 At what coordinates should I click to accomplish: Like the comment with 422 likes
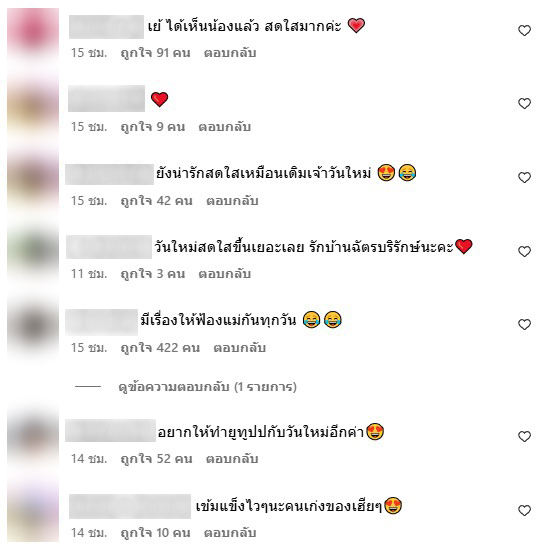(x=524, y=324)
